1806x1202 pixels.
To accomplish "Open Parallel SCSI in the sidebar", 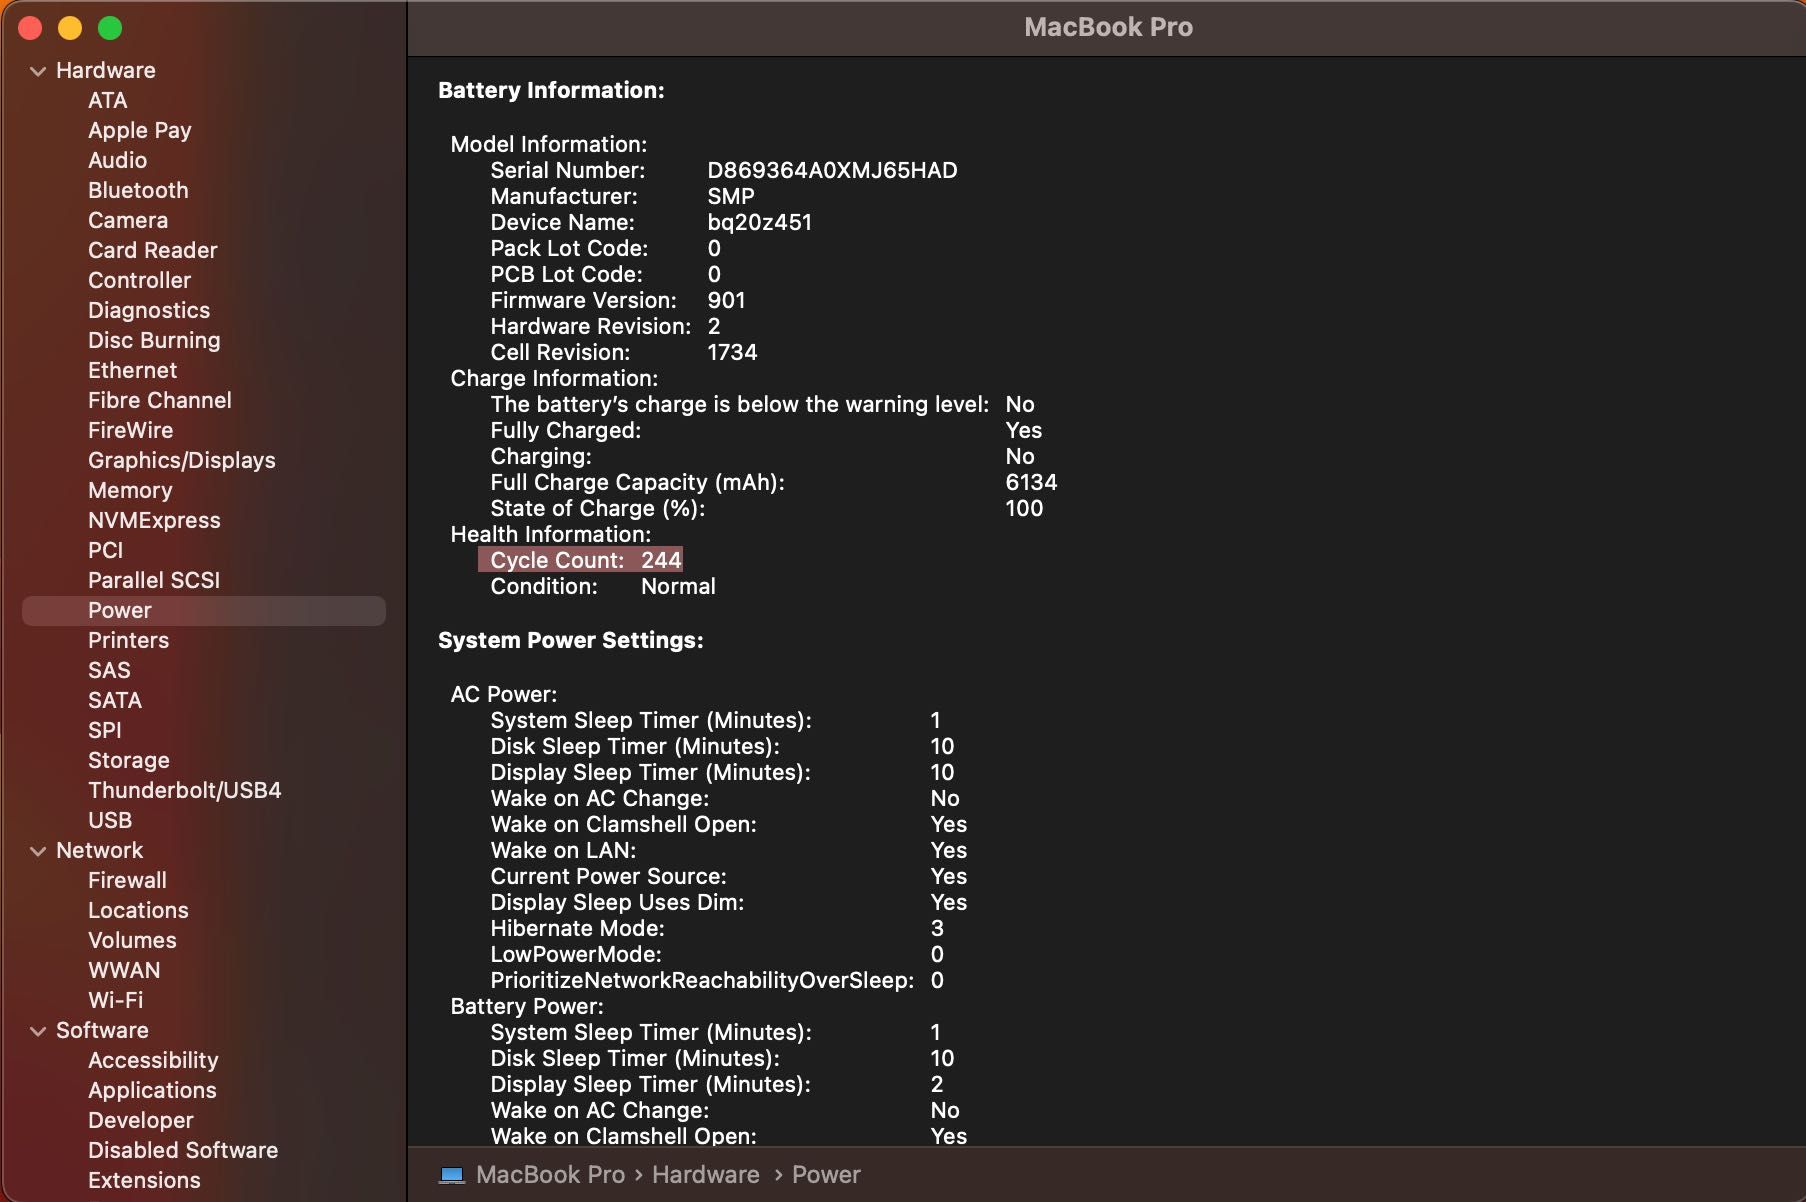I will (153, 580).
